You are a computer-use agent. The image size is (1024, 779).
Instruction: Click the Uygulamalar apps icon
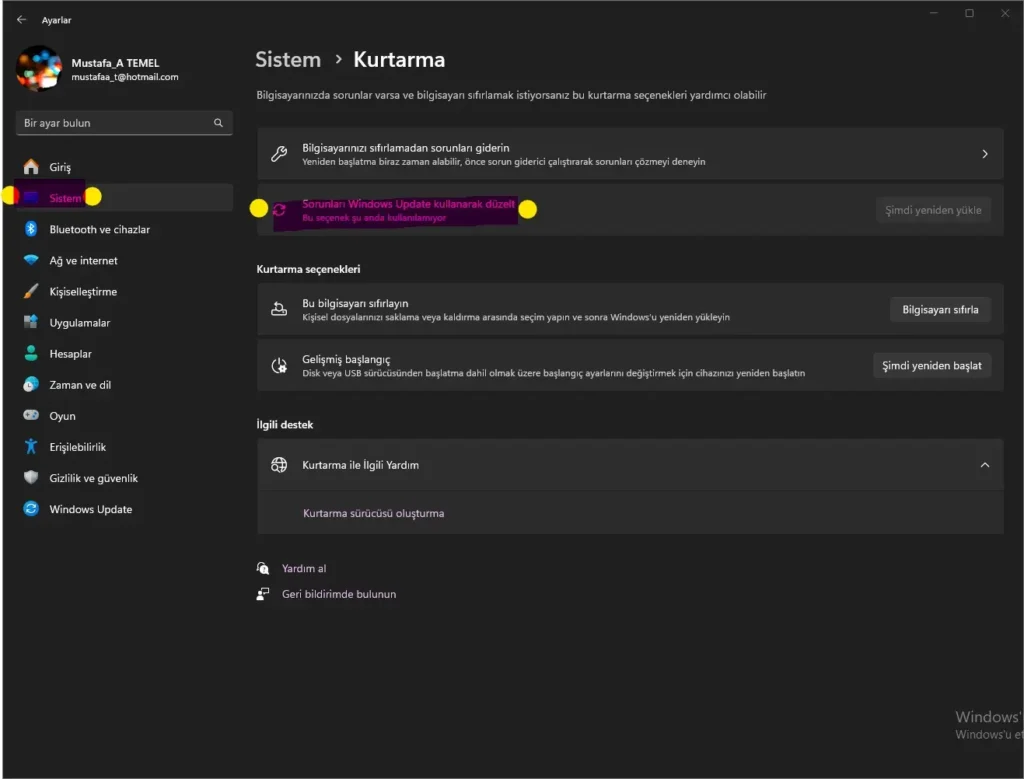click(31, 322)
